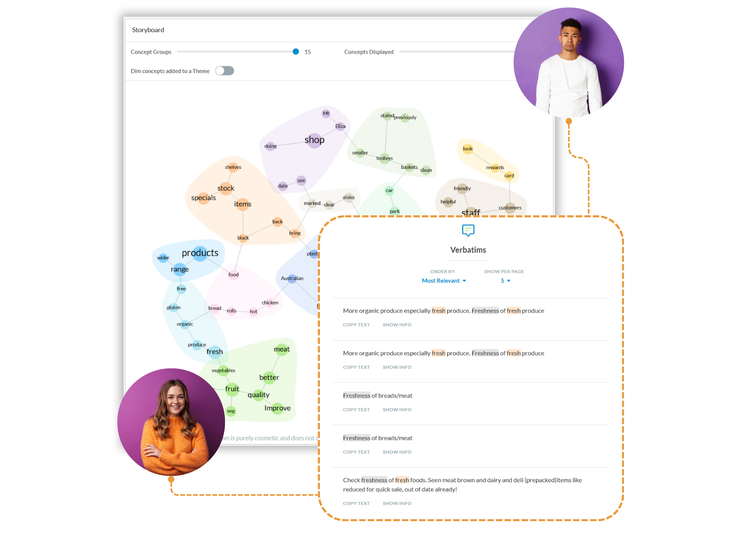Copy text of the 'Check freshness' verbatim
Screen dimensions: 748x534
click(356, 503)
